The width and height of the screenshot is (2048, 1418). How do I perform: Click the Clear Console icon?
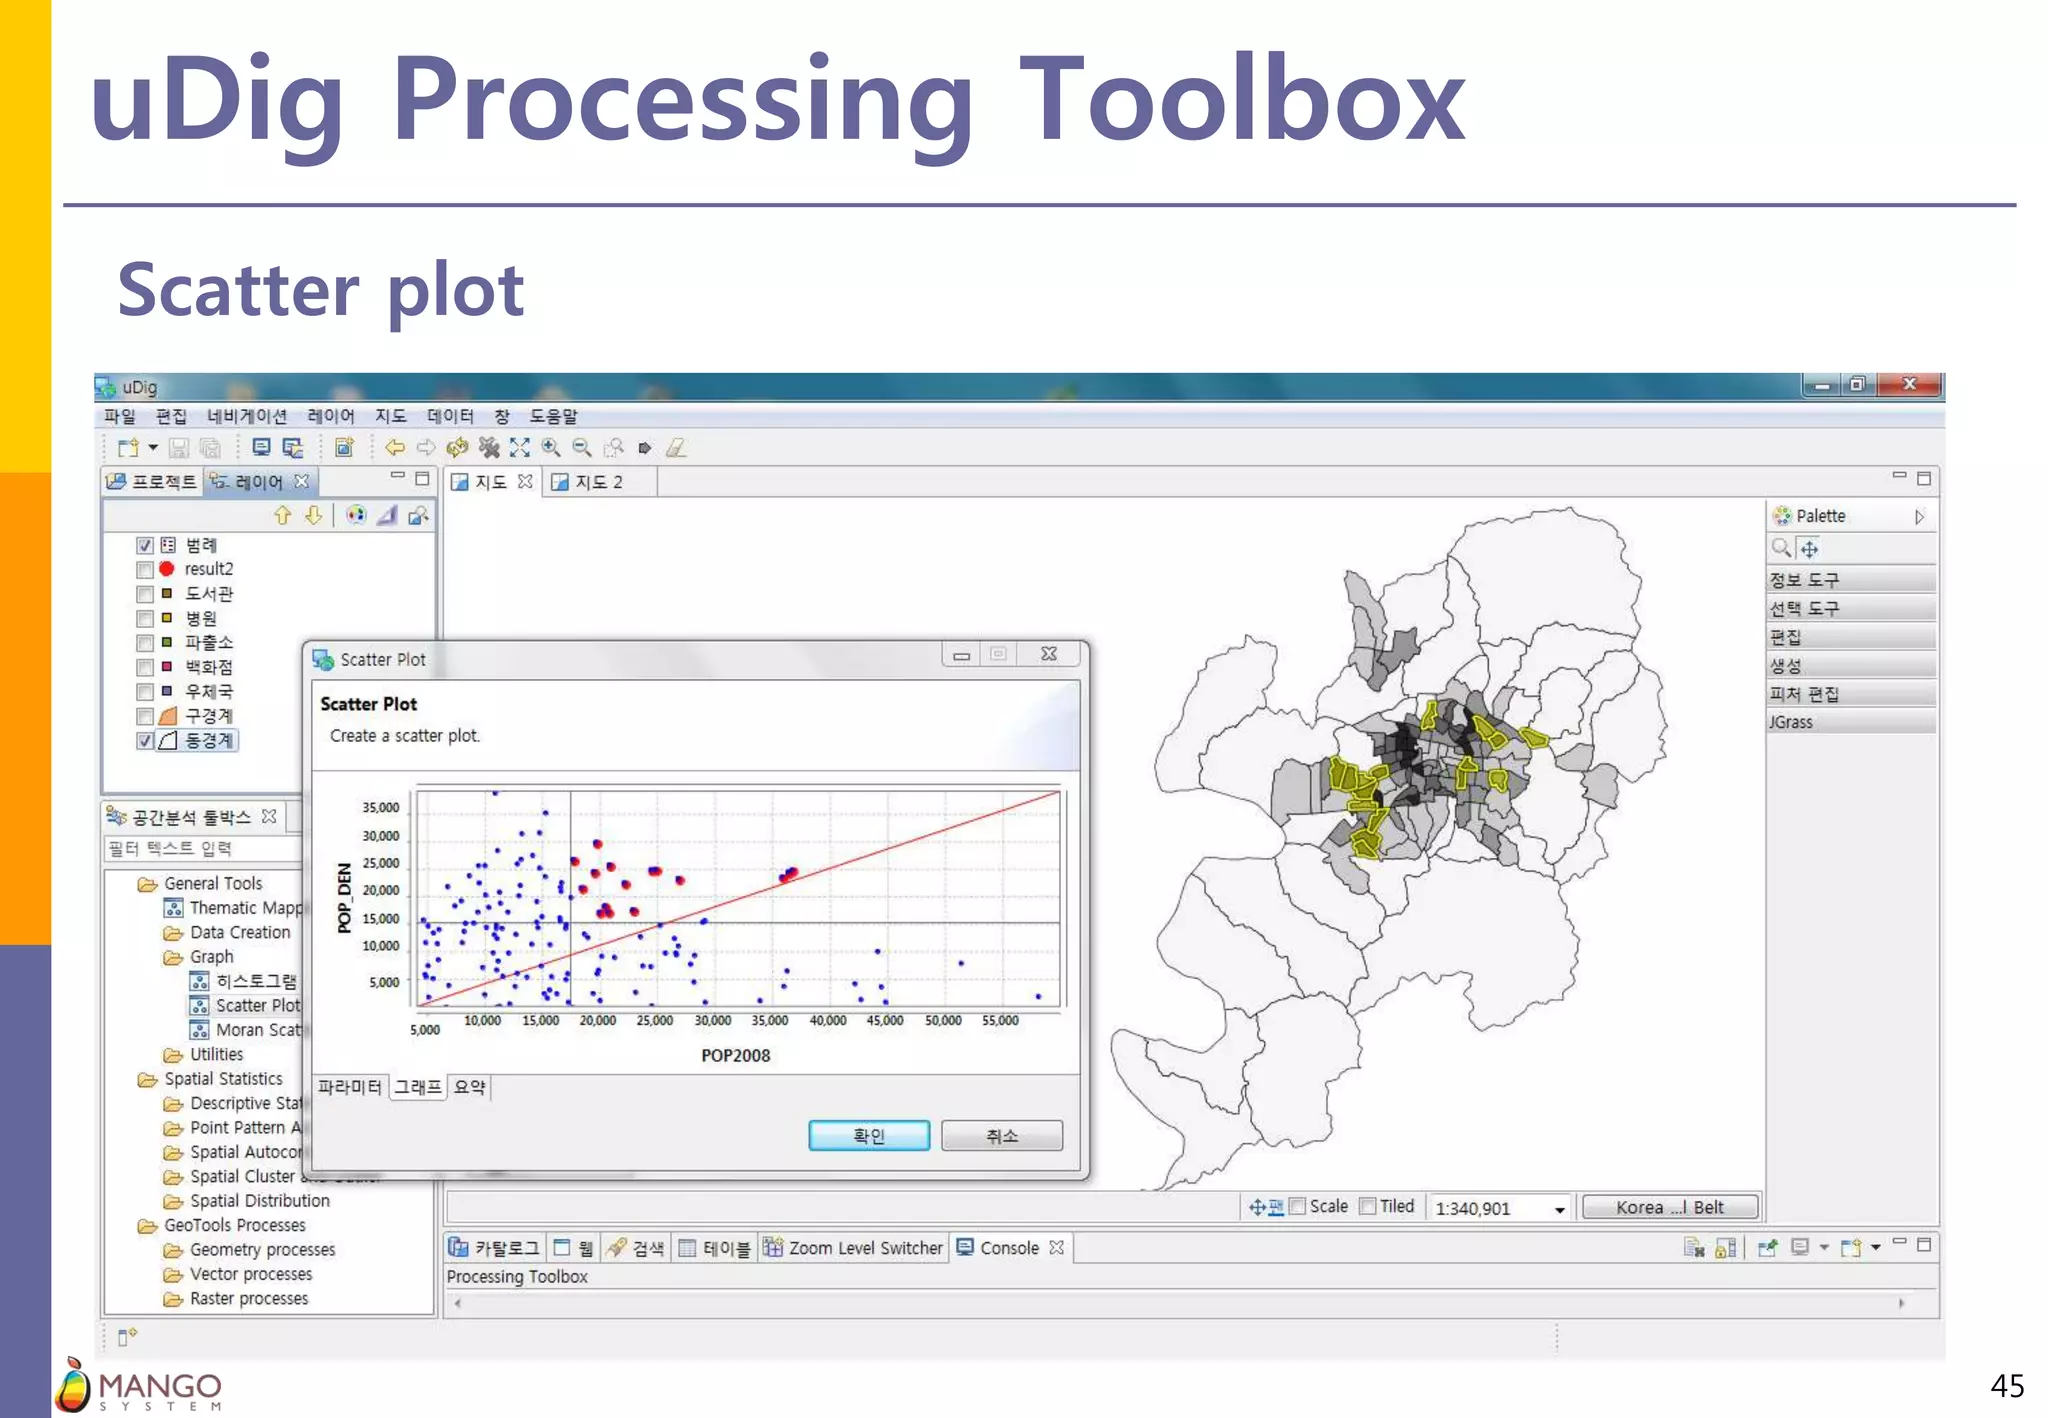pyautogui.click(x=1694, y=1247)
